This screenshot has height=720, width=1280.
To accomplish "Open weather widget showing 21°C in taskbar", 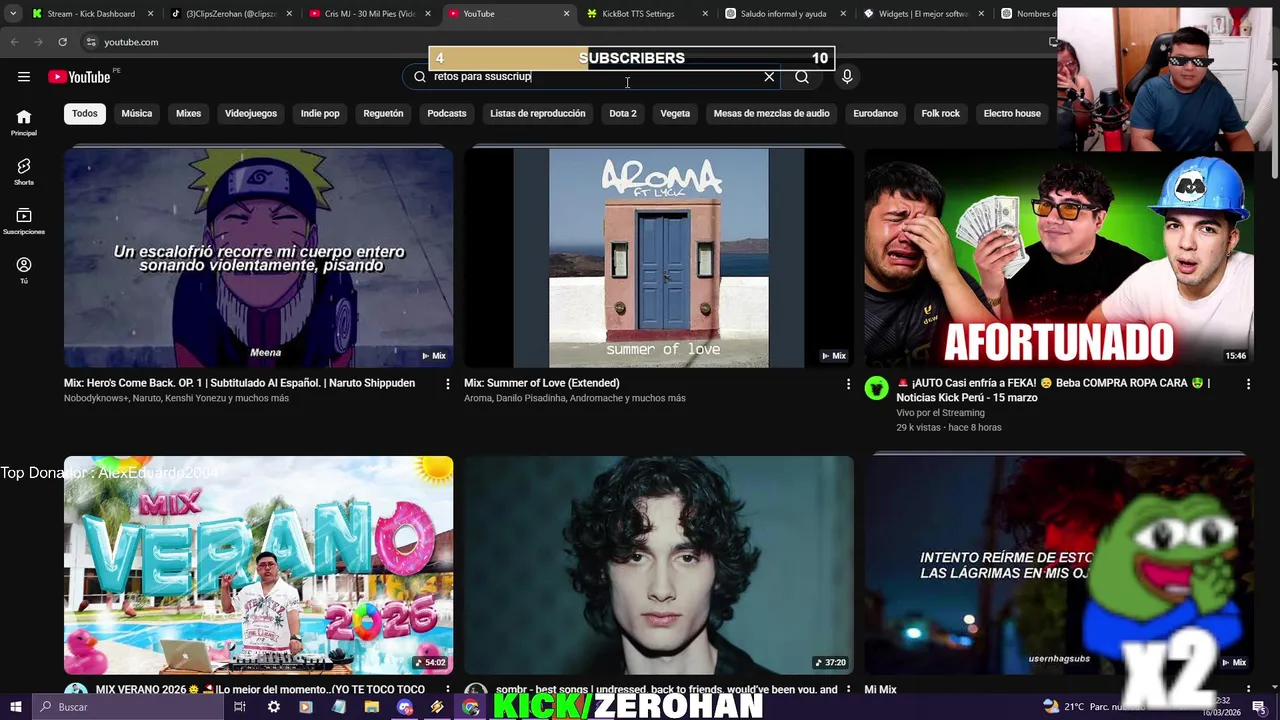I will pyautogui.click(x=1094, y=707).
